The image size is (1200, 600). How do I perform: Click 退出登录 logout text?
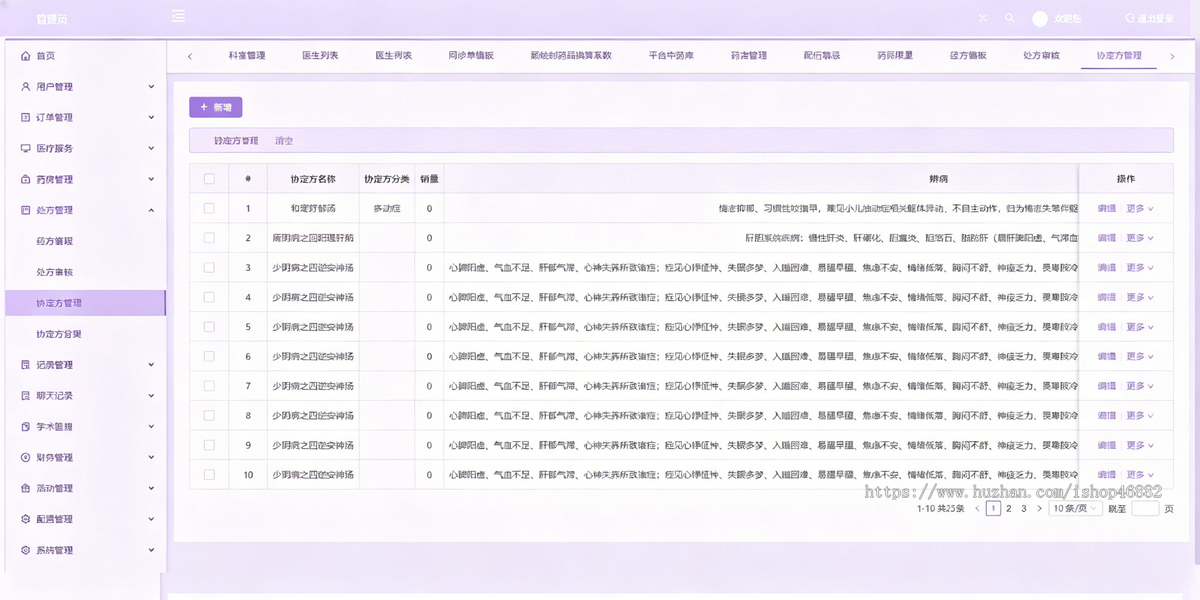point(1156,19)
